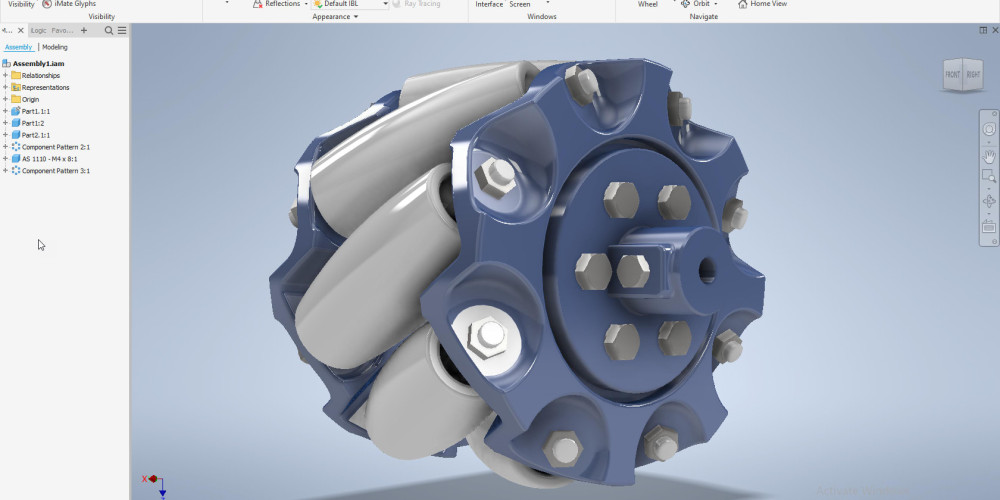Click the Reflections icon
Viewport: 1000px width, 500px height.
pyautogui.click(x=258, y=4)
